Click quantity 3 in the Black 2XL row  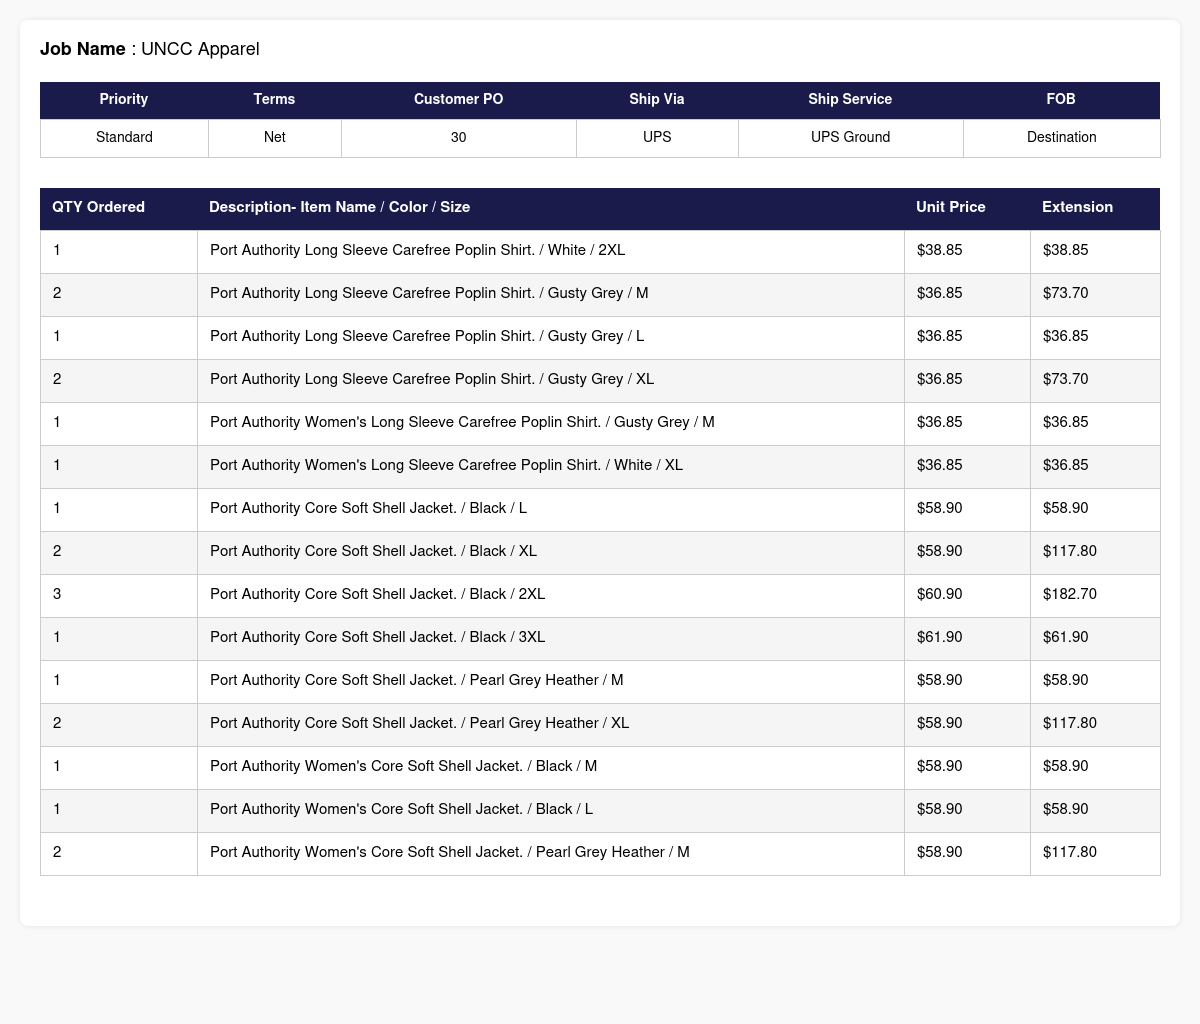(x=119, y=596)
